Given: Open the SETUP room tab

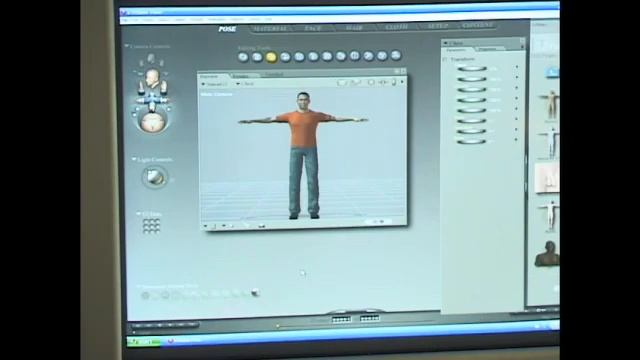Looking at the screenshot, I should pos(438,26).
